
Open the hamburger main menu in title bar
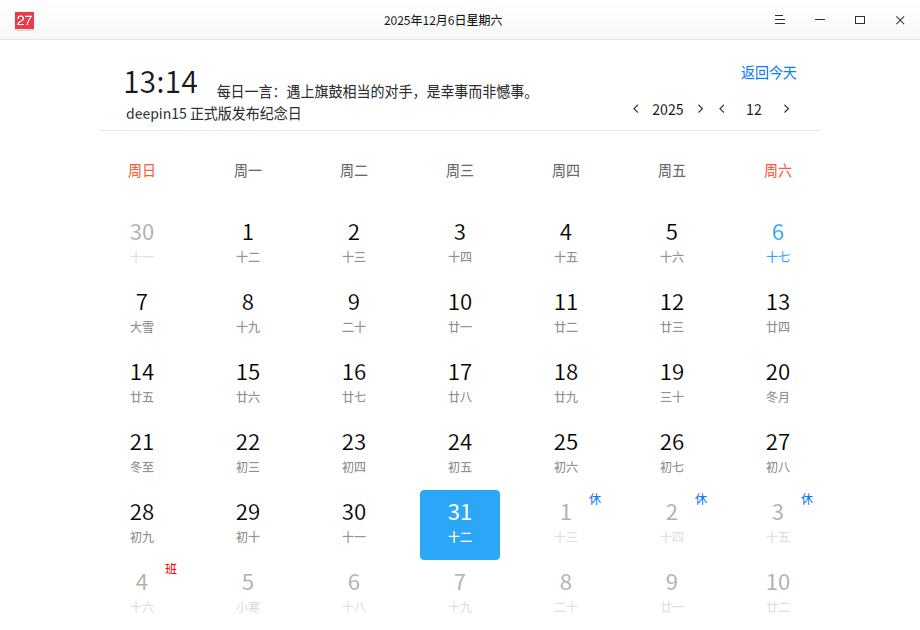(780, 20)
